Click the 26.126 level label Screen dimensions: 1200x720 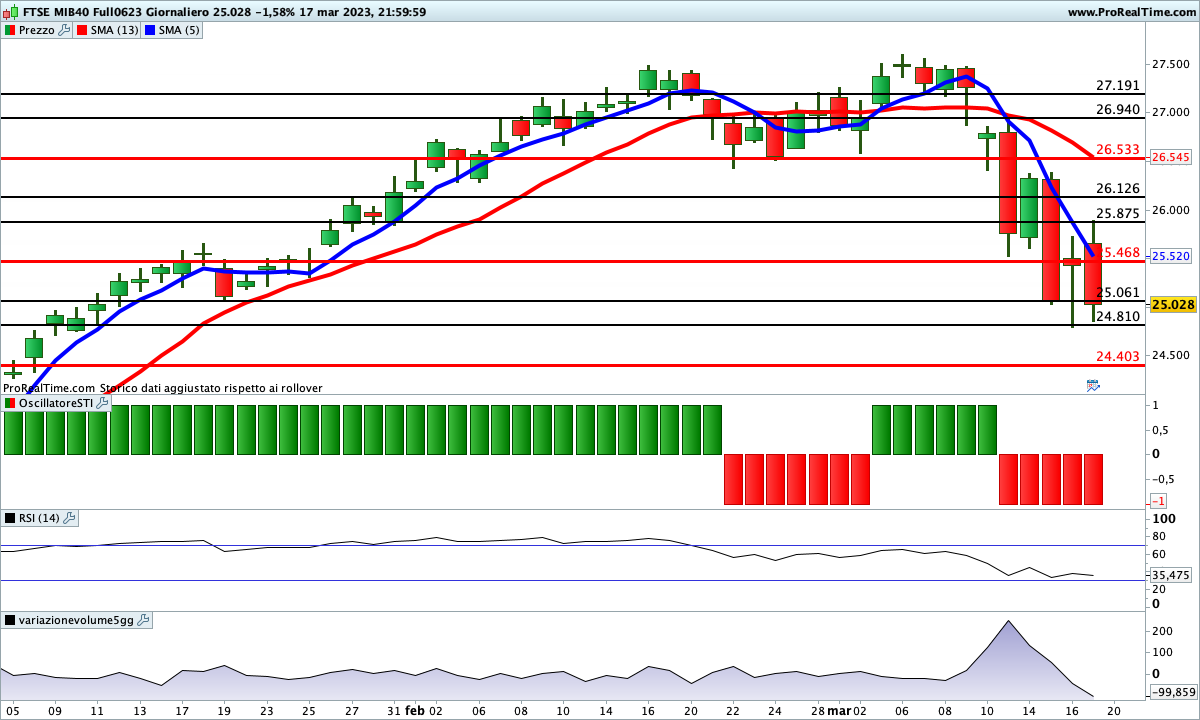click(1118, 188)
